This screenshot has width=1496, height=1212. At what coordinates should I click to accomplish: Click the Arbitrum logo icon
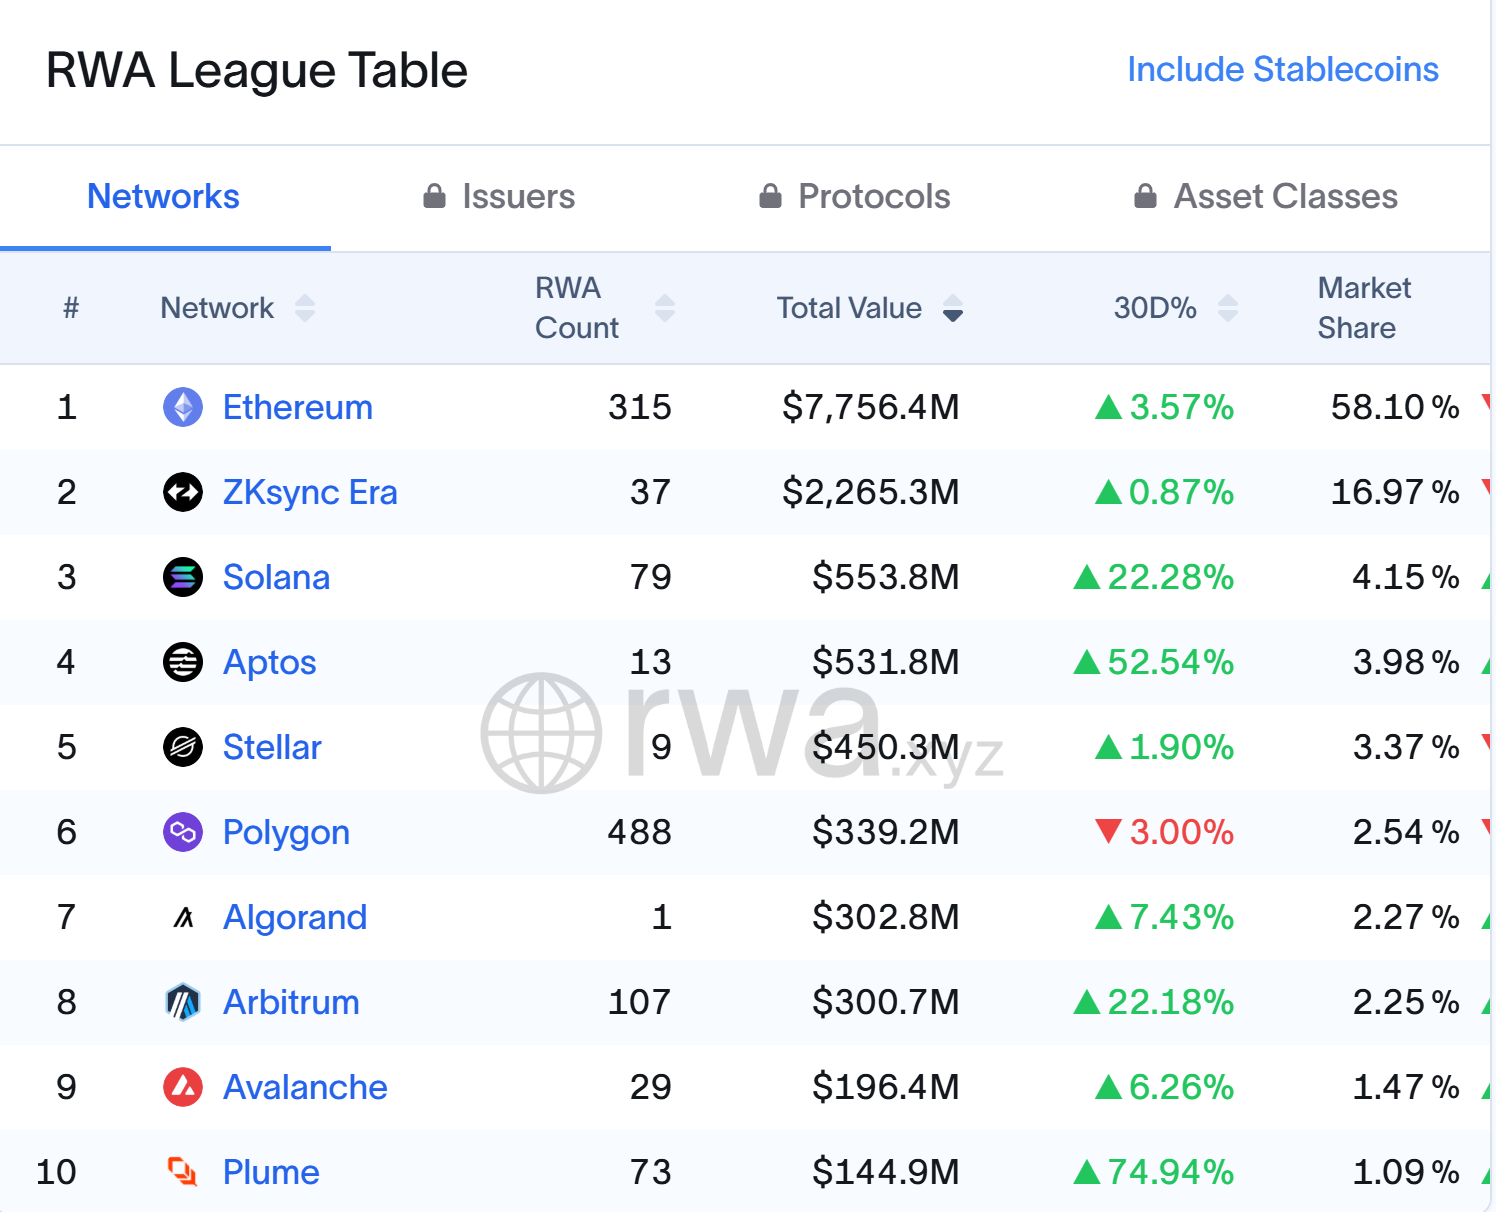click(183, 1002)
